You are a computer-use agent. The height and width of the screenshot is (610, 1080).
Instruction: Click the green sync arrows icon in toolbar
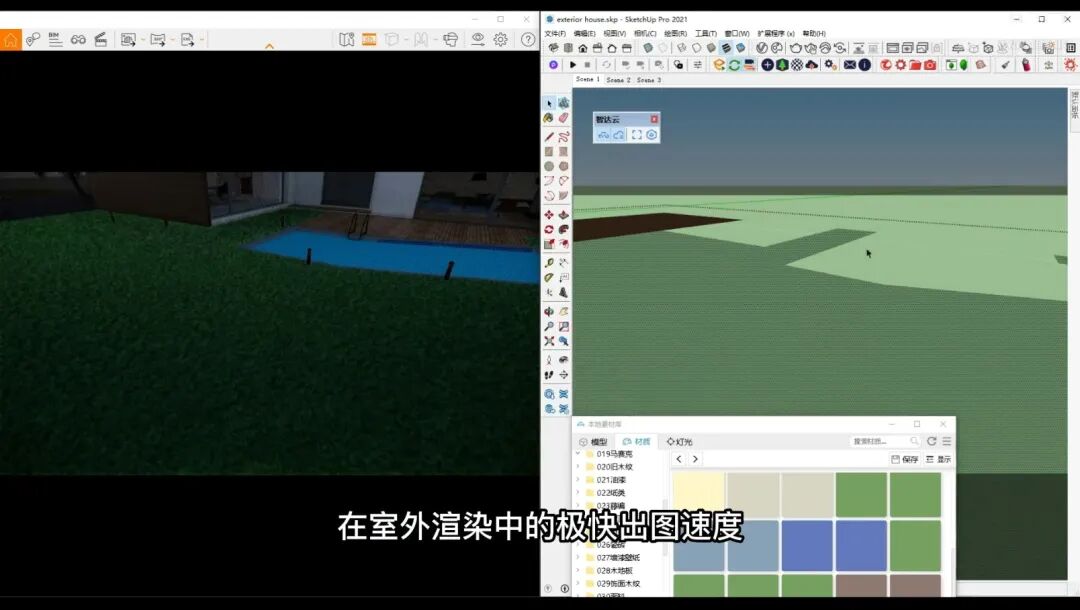pos(734,65)
